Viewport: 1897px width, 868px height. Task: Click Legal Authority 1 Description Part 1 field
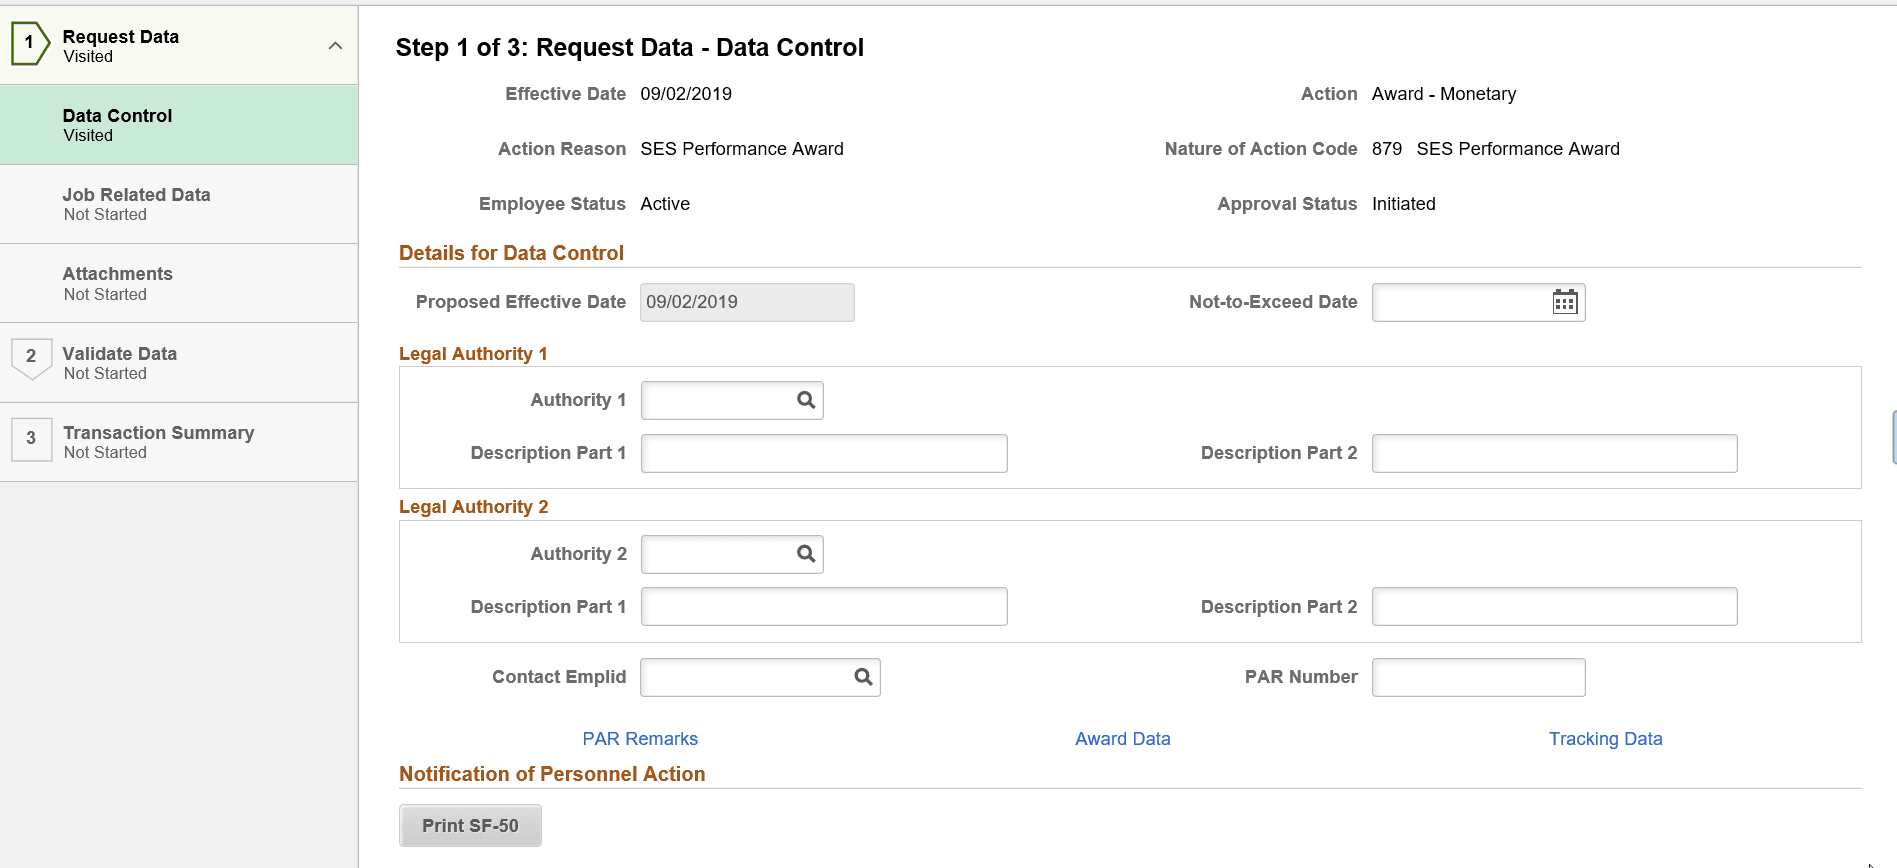pos(823,453)
